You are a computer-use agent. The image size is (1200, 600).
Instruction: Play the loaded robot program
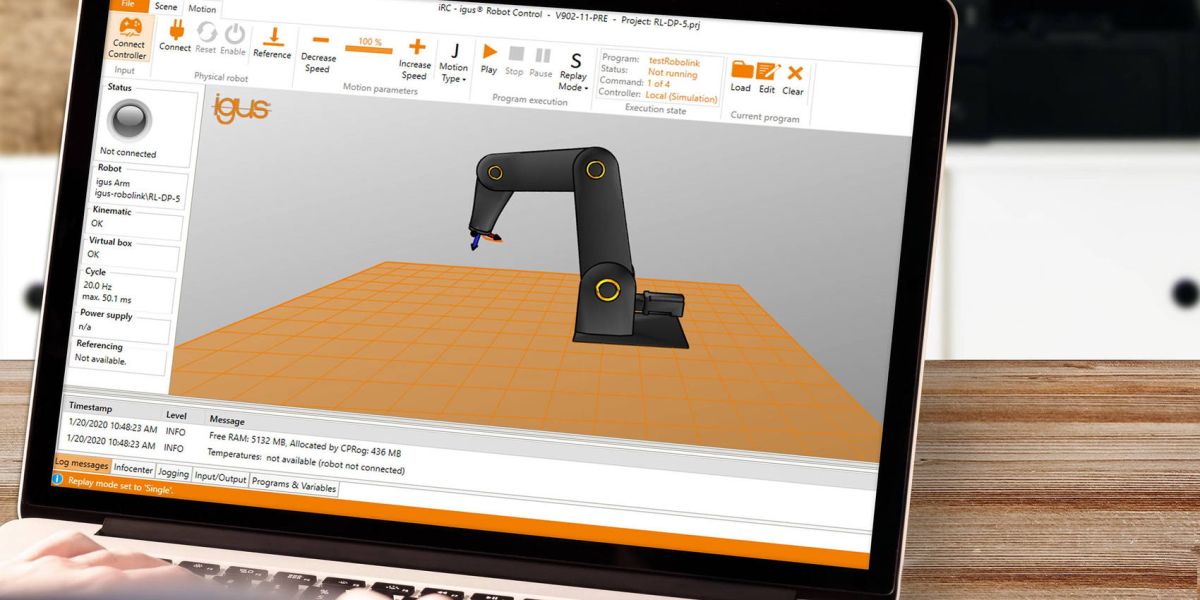pos(489,58)
